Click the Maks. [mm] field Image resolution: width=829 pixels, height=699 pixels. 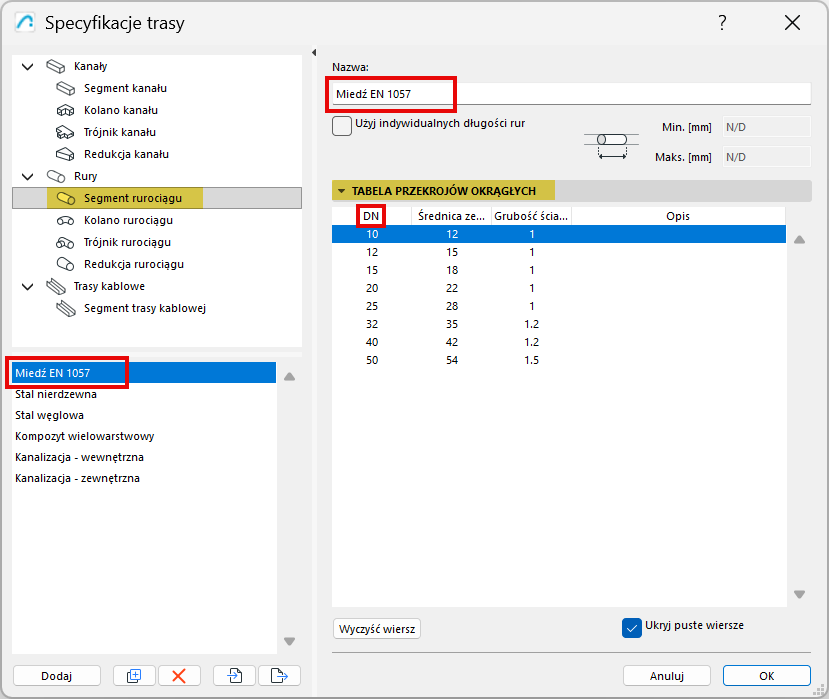tap(767, 157)
